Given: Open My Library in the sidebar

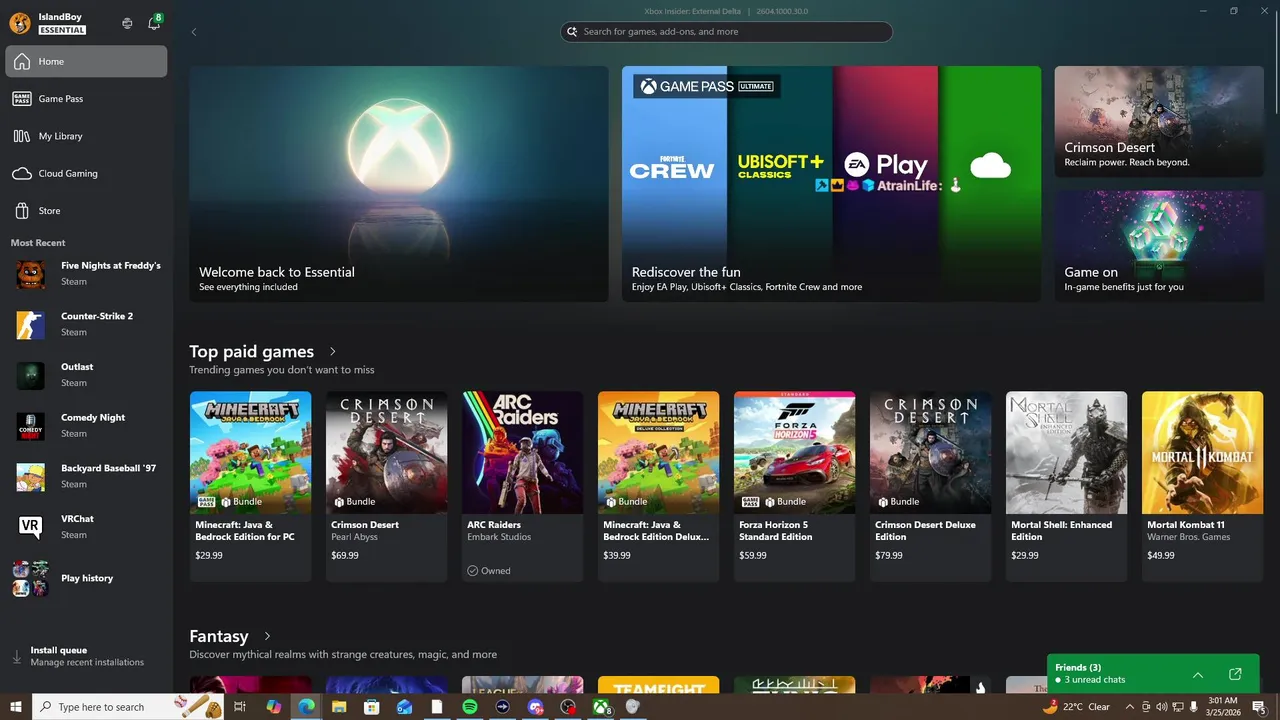Looking at the screenshot, I should [x=86, y=136].
